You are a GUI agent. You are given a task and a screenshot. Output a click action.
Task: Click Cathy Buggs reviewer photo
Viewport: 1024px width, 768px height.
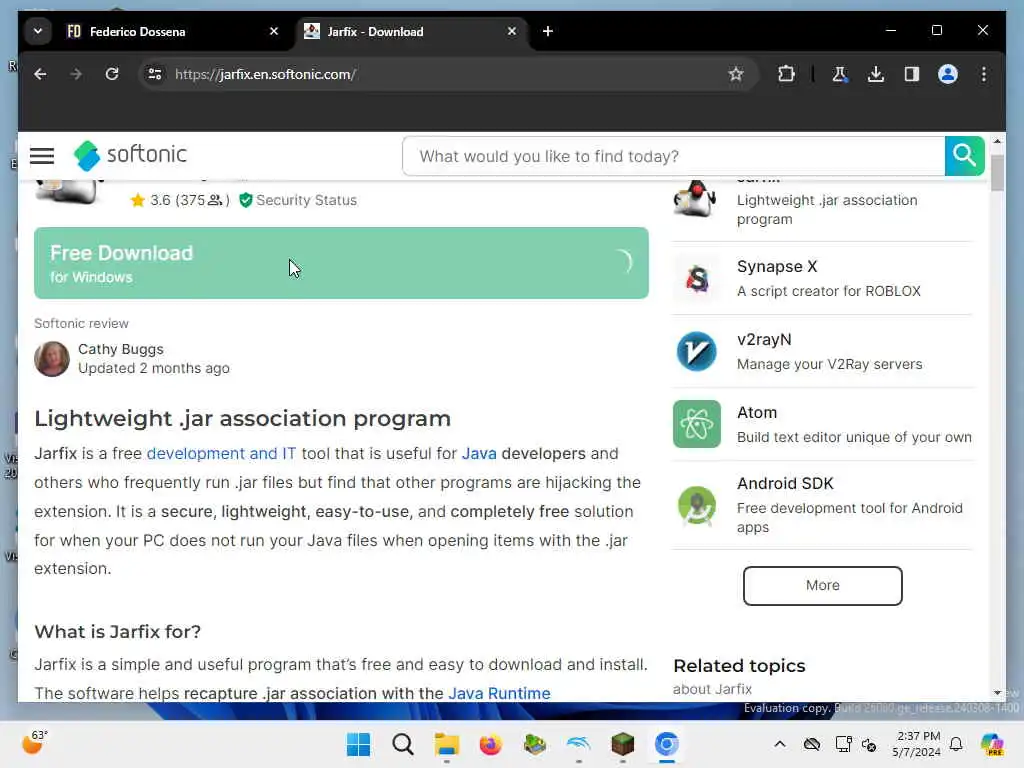(x=52, y=359)
